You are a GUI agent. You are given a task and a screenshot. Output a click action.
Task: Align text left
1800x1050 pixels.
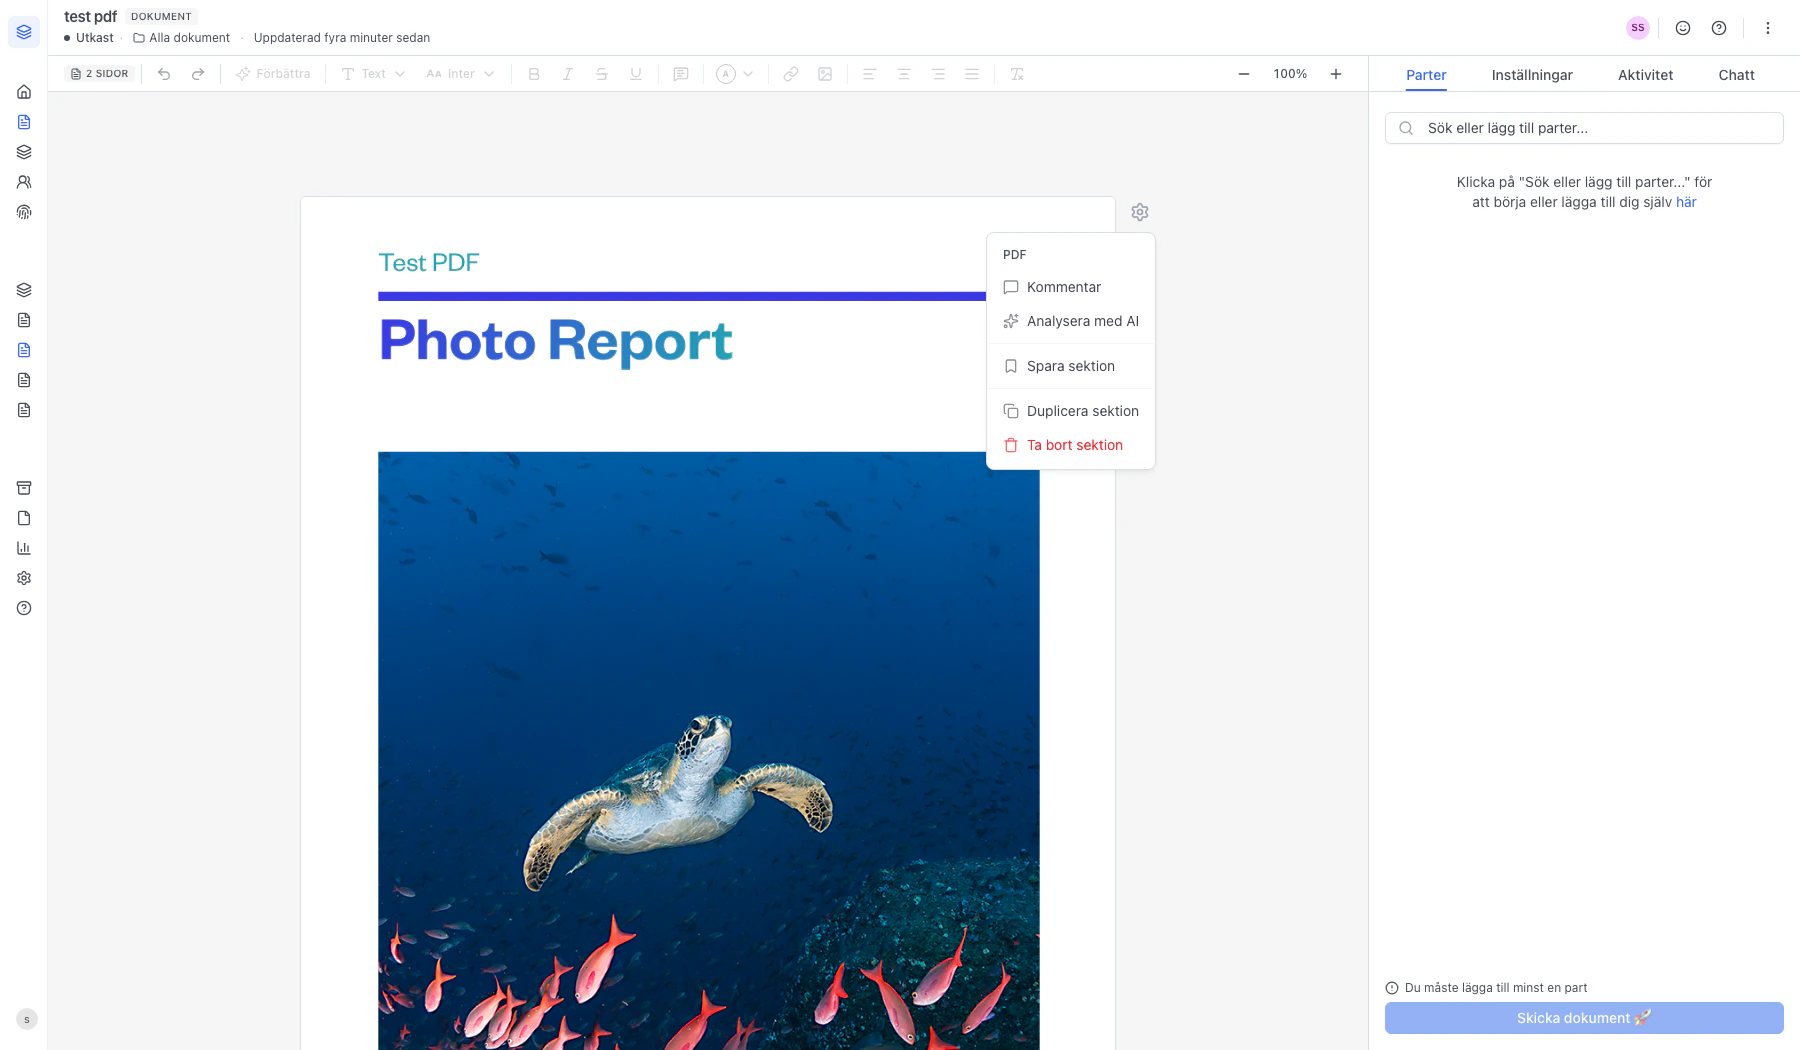[870, 74]
